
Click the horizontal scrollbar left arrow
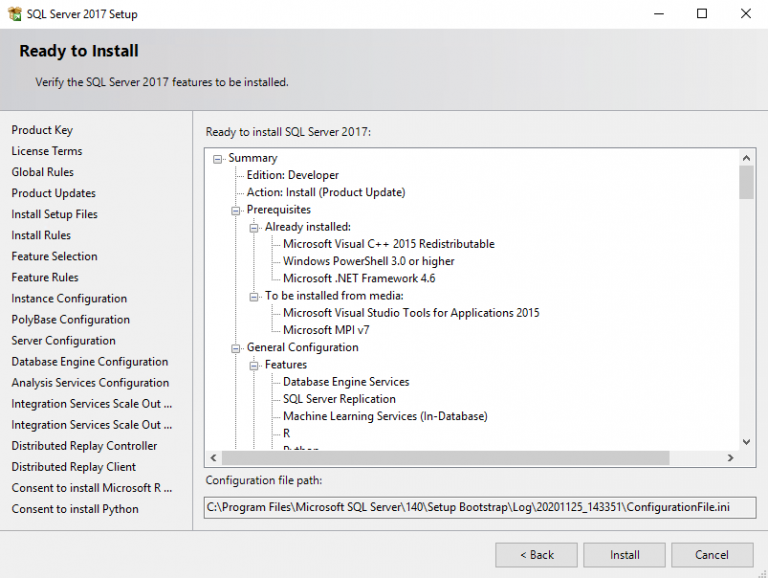[214, 458]
